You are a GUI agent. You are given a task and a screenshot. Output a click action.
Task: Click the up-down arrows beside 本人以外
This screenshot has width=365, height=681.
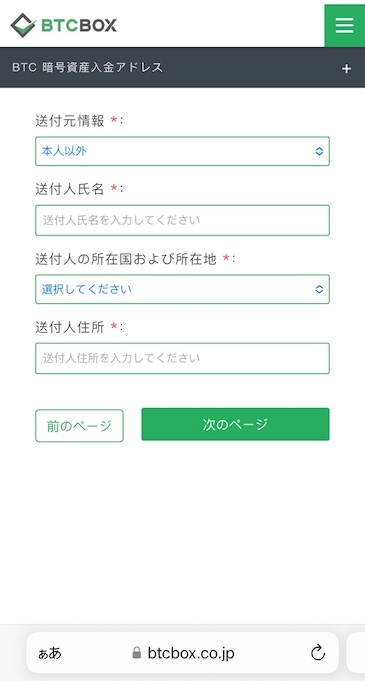[319, 151]
